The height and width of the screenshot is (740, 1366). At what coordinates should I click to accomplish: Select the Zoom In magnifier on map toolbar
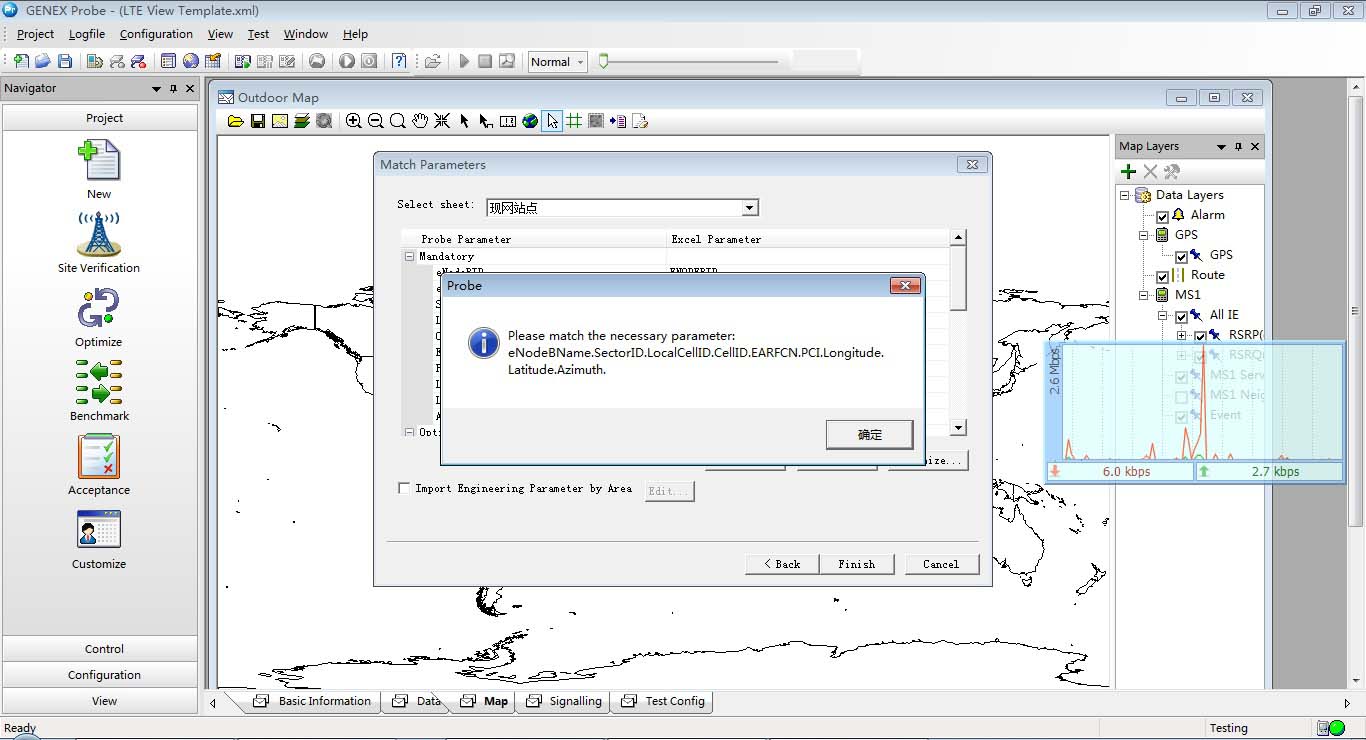(354, 121)
